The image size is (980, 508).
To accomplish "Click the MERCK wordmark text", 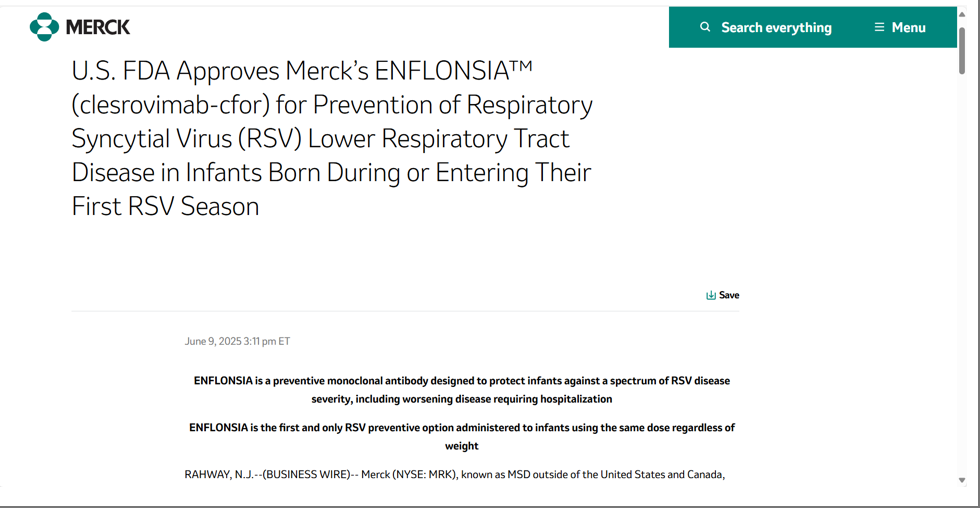I will tap(98, 27).
